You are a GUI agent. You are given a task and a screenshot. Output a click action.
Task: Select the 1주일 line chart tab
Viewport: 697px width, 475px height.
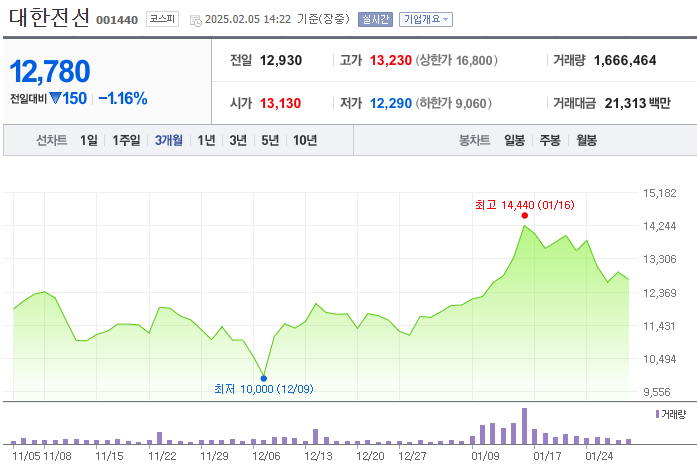click(x=126, y=140)
